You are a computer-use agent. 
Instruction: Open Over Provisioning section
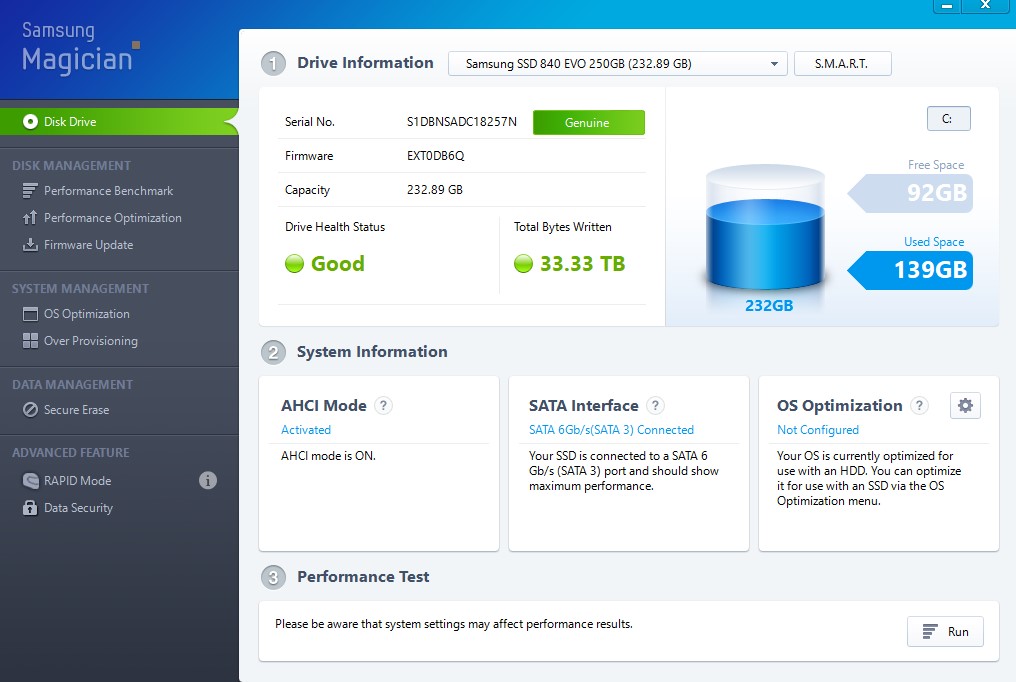(x=90, y=341)
